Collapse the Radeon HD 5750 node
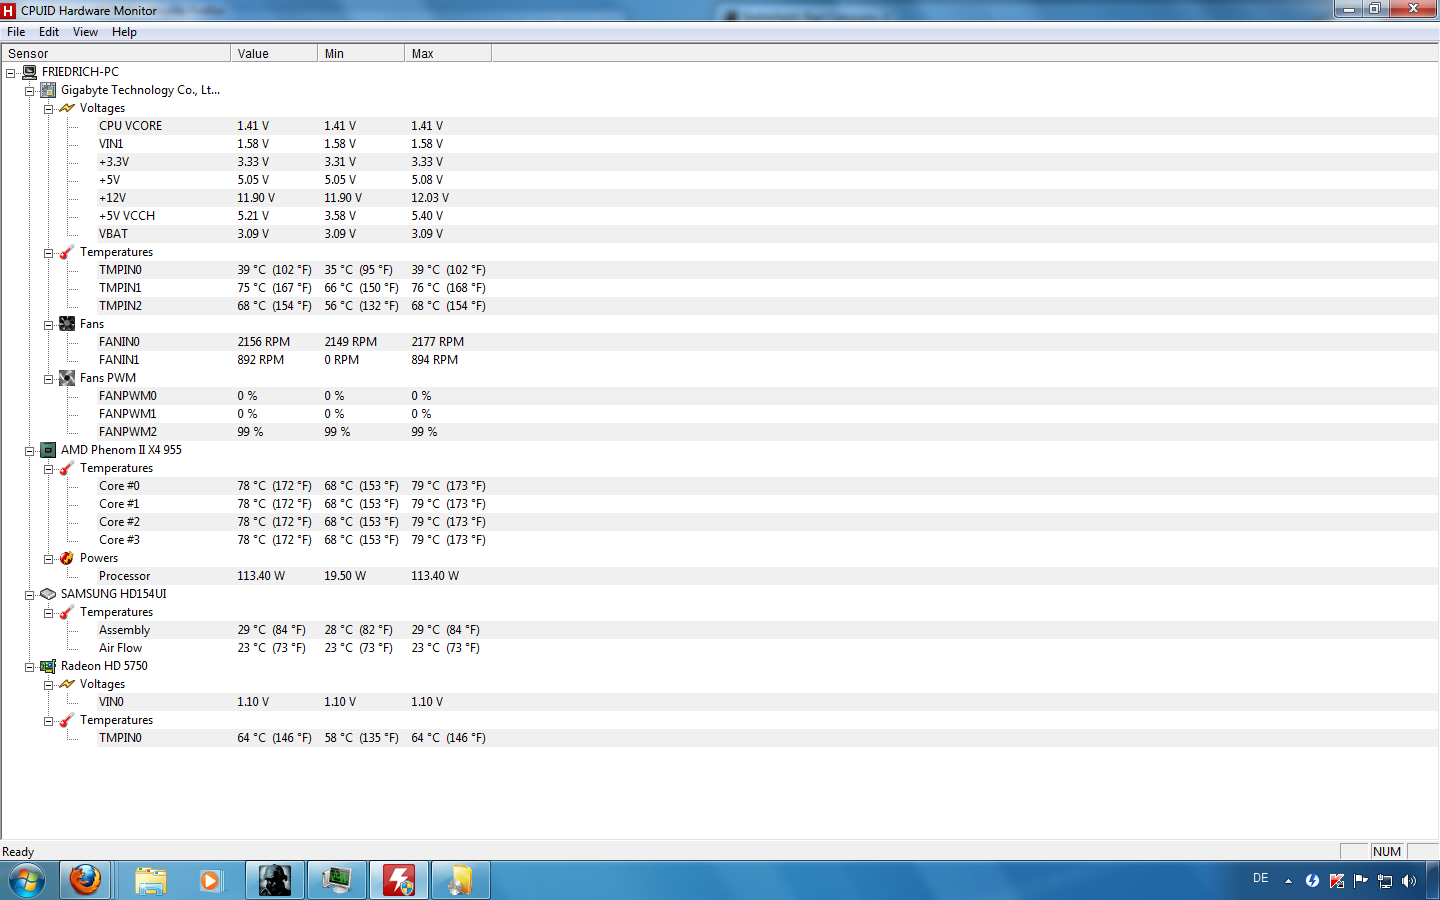Viewport: 1440px width, 900px height. coord(29,667)
